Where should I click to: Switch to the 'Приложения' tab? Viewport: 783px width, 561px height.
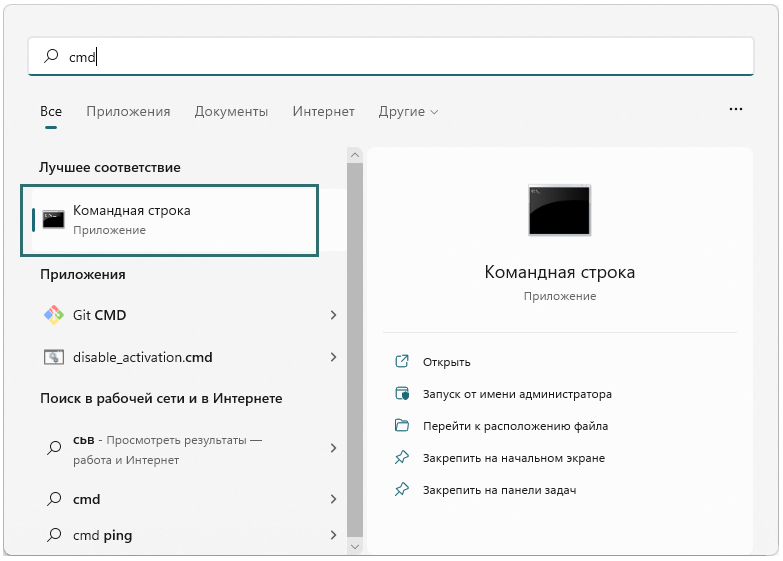(x=128, y=112)
